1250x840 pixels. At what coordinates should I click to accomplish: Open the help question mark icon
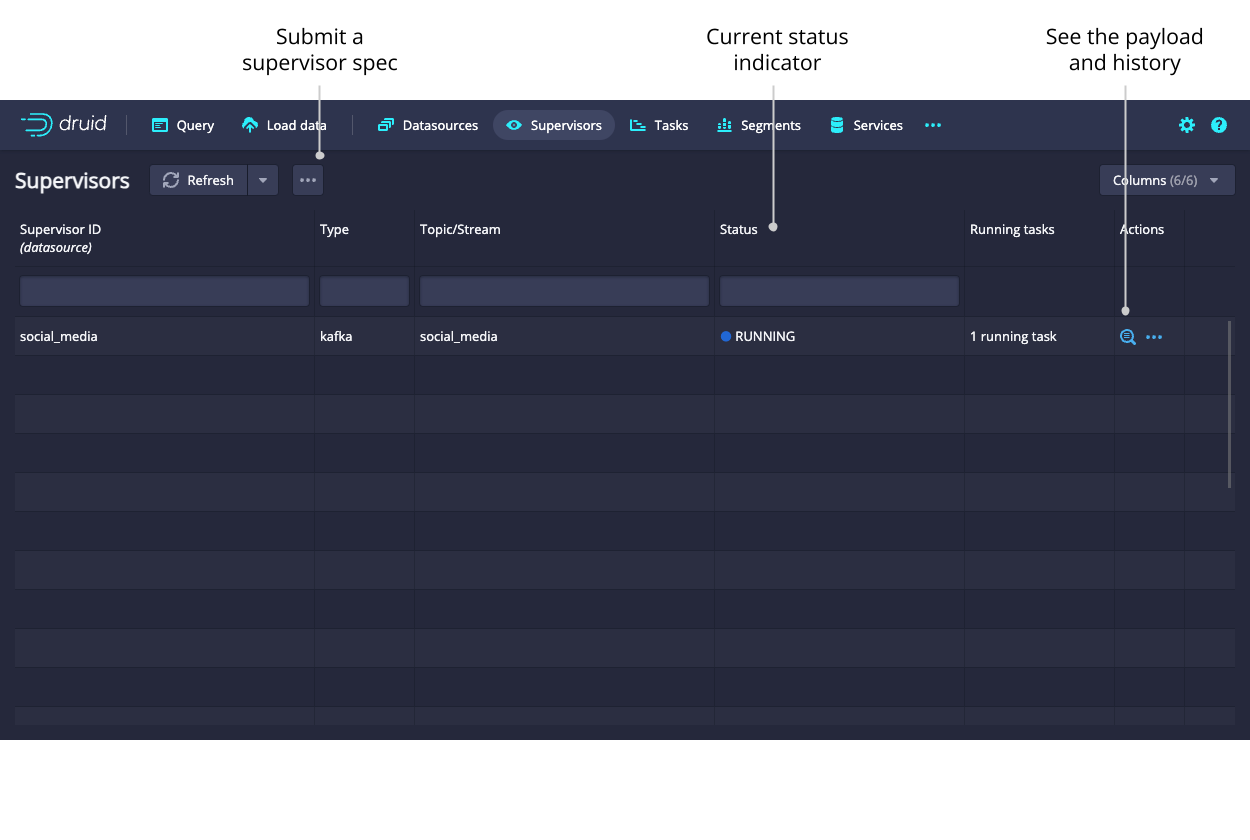coord(1218,125)
